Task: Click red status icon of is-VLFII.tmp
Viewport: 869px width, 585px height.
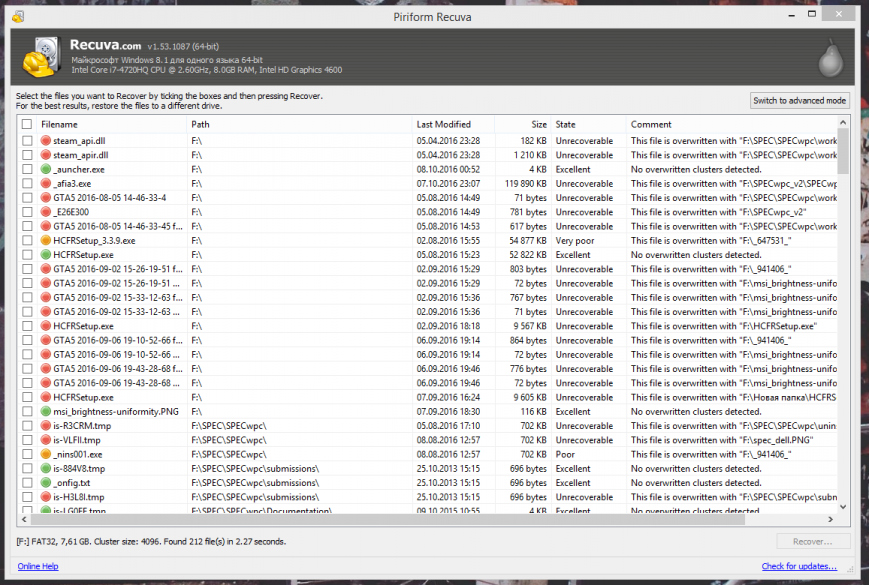Action: [46, 440]
